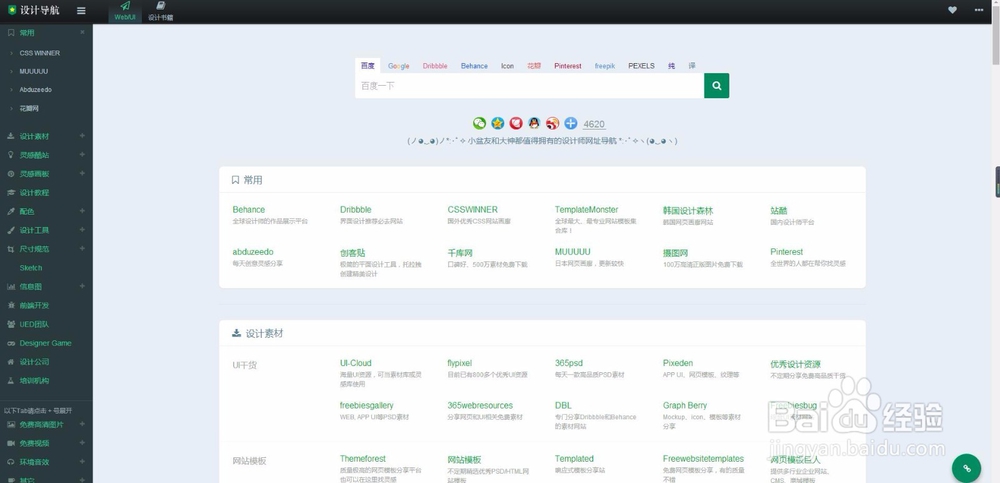The width and height of the screenshot is (1000, 483).
Task: Switch to the Web/UI tab
Action: click(x=125, y=11)
